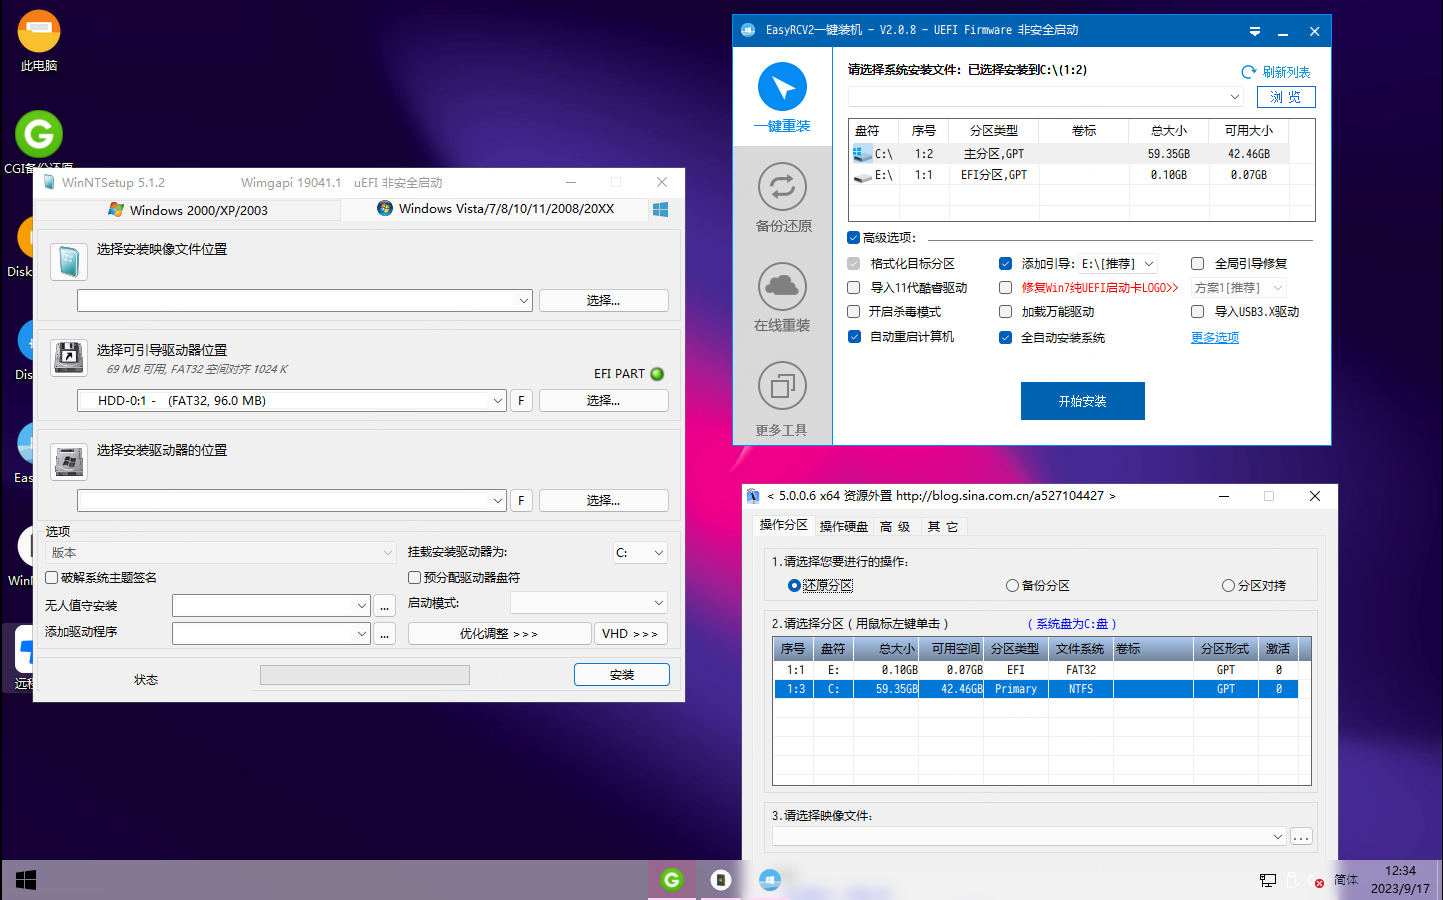1443x900 pixels.
Task: Click the boot drive floppy icon
Action: pyautogui.click(x=68, y=356)
